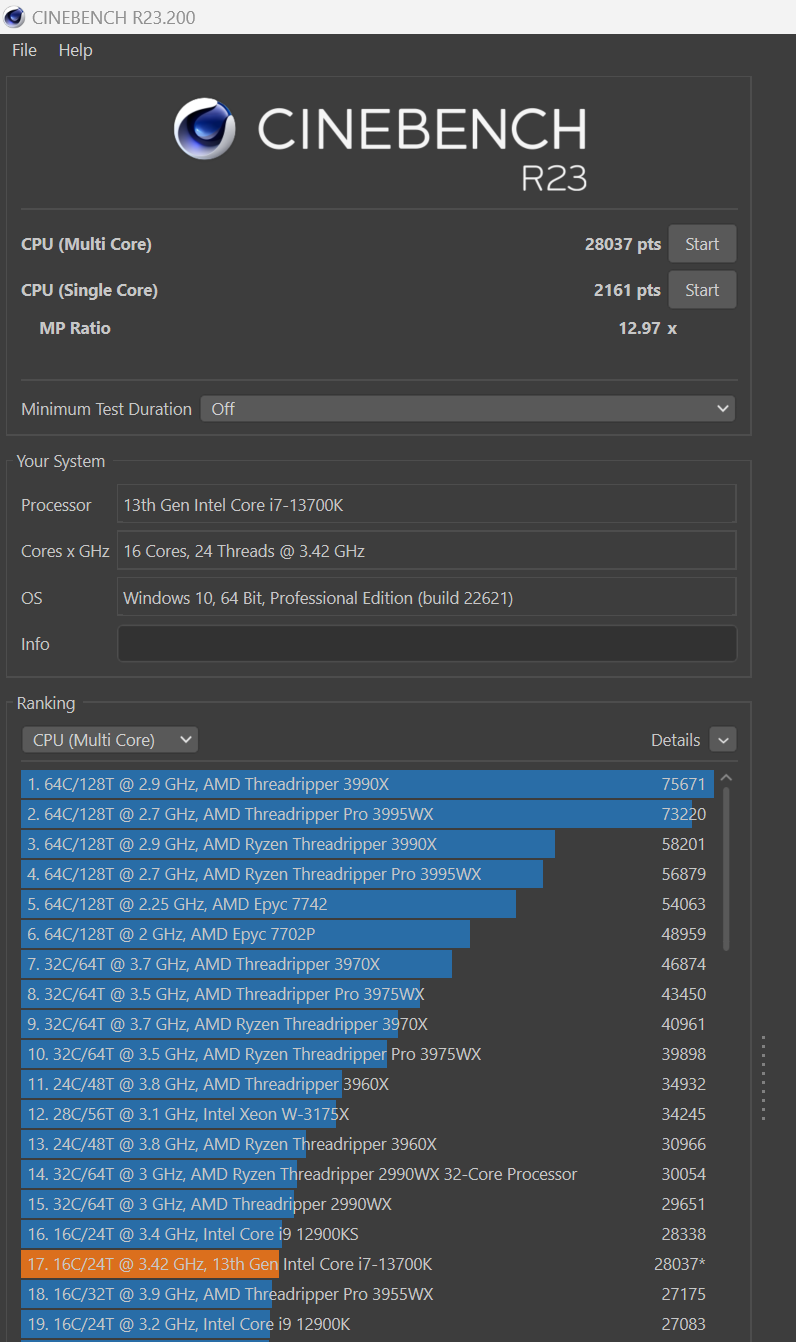Open the CPU (Multi Core) ranking dropdown
The image size is (796, 1342).
coord(109,739)
